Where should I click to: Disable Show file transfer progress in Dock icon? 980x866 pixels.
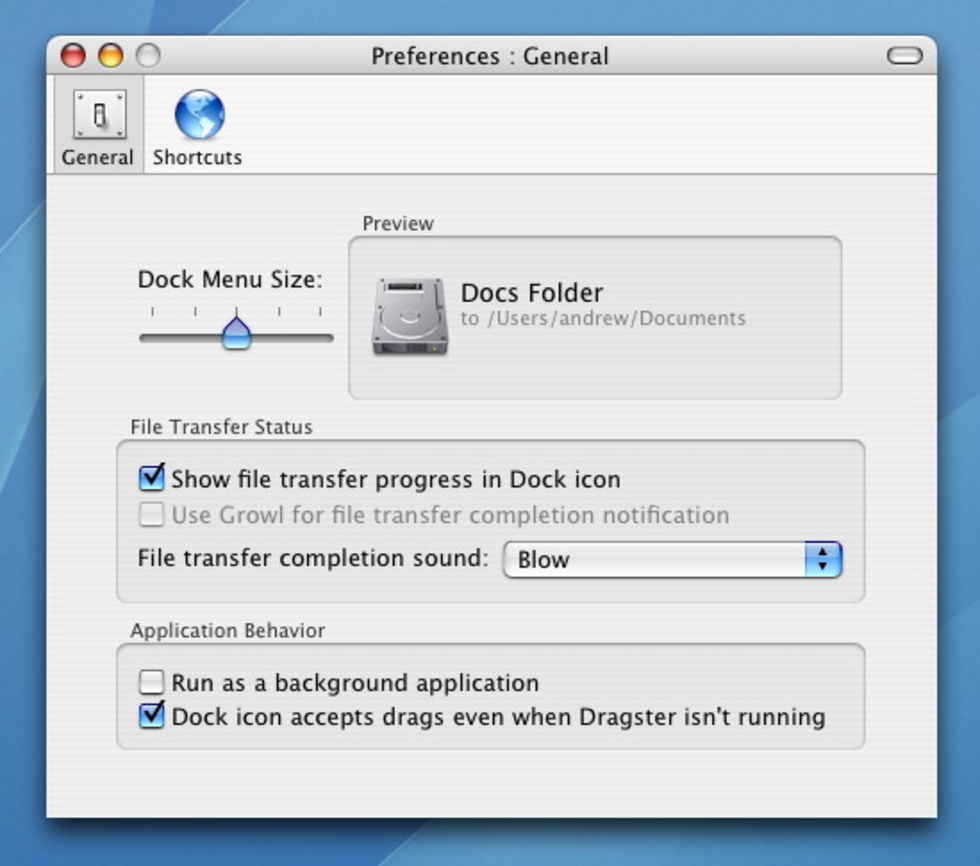[x=152, y=478]
